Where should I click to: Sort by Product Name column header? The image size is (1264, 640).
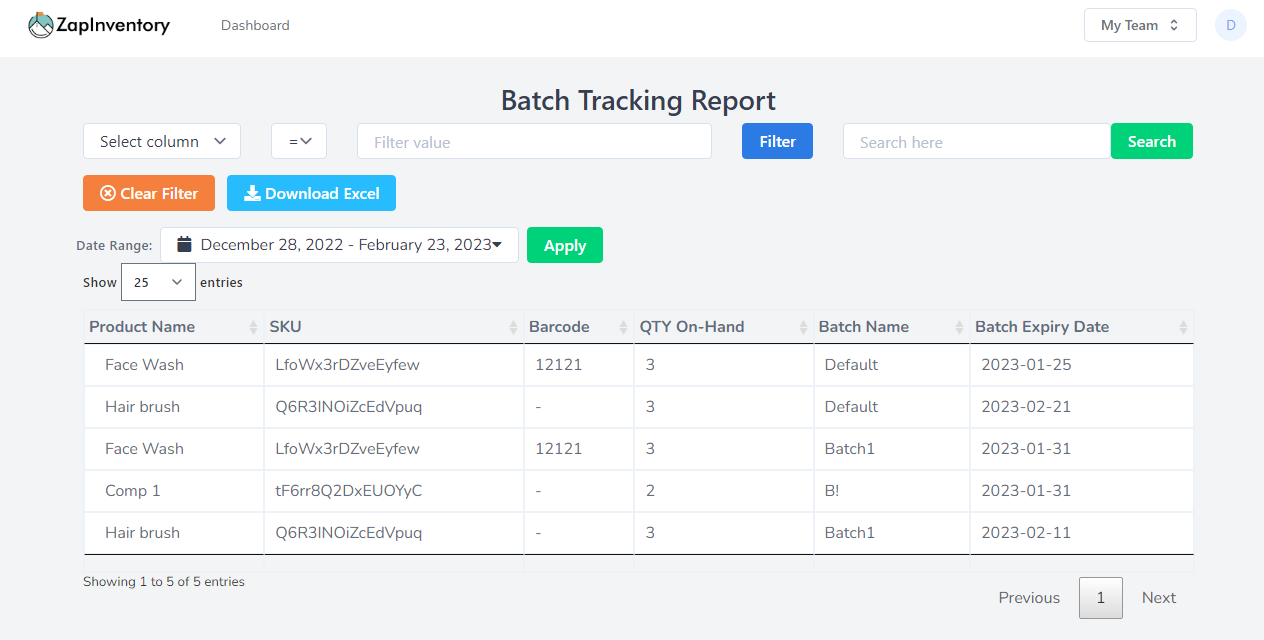pos(173,327)
